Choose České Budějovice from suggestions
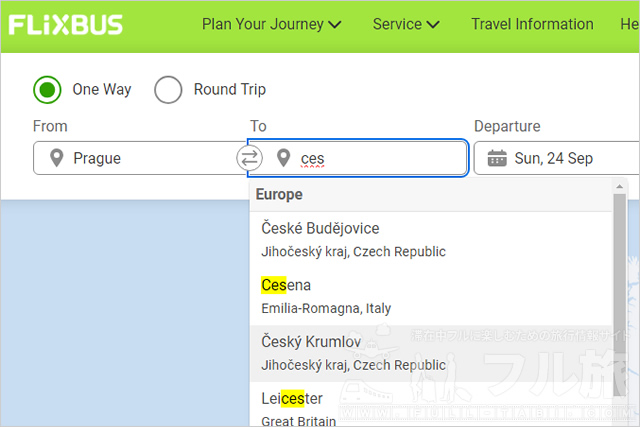640x427 pixels. pos(431,240)
